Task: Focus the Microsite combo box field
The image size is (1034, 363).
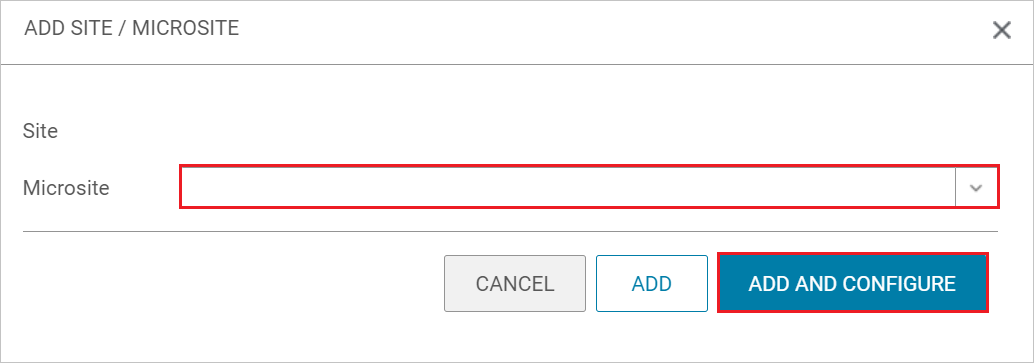Action: pos(568,187)
